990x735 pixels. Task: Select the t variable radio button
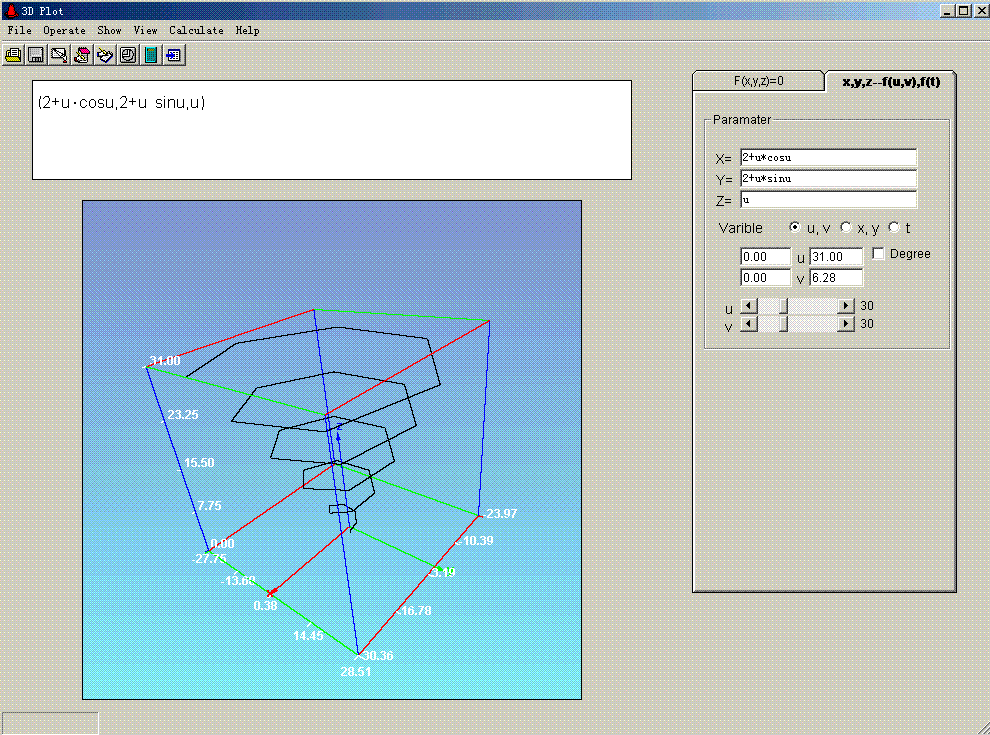[894, 227]
